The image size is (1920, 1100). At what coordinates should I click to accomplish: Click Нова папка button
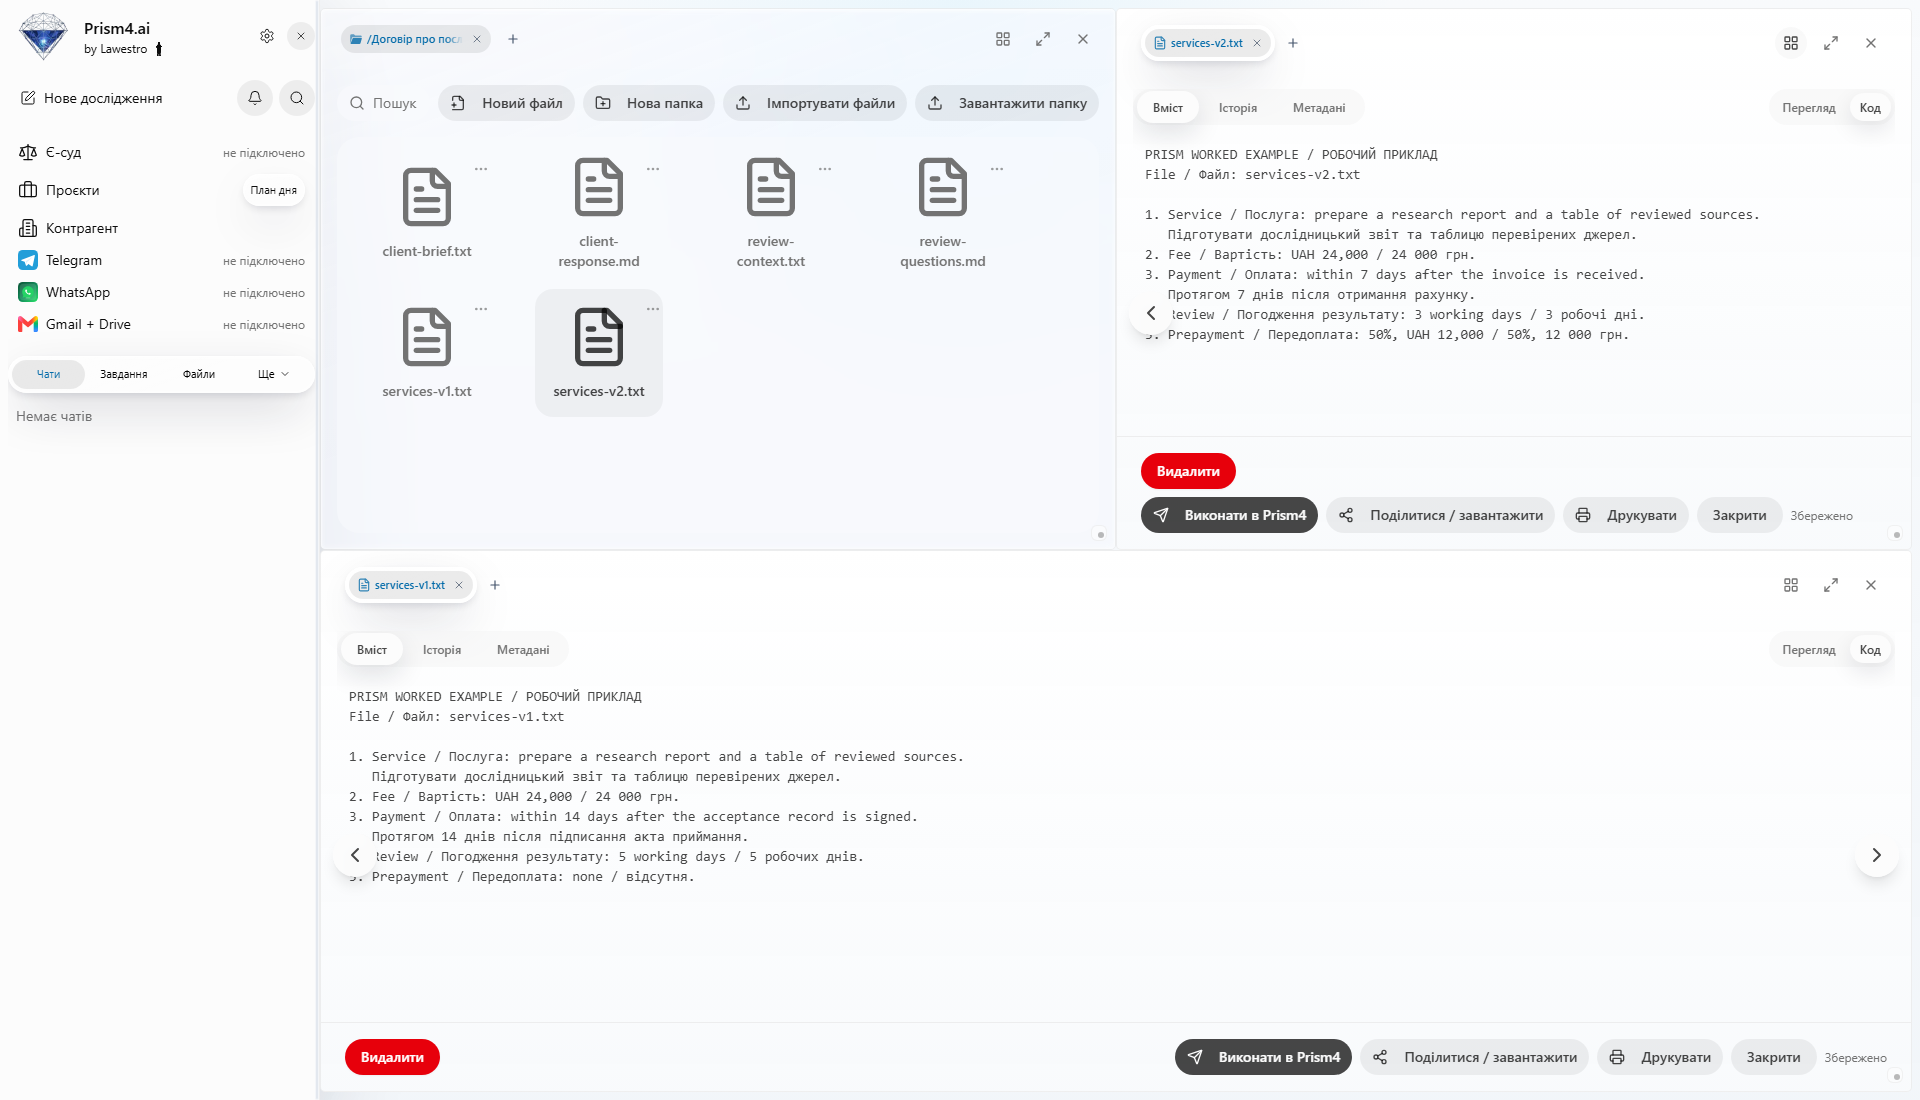pos(649,103)
